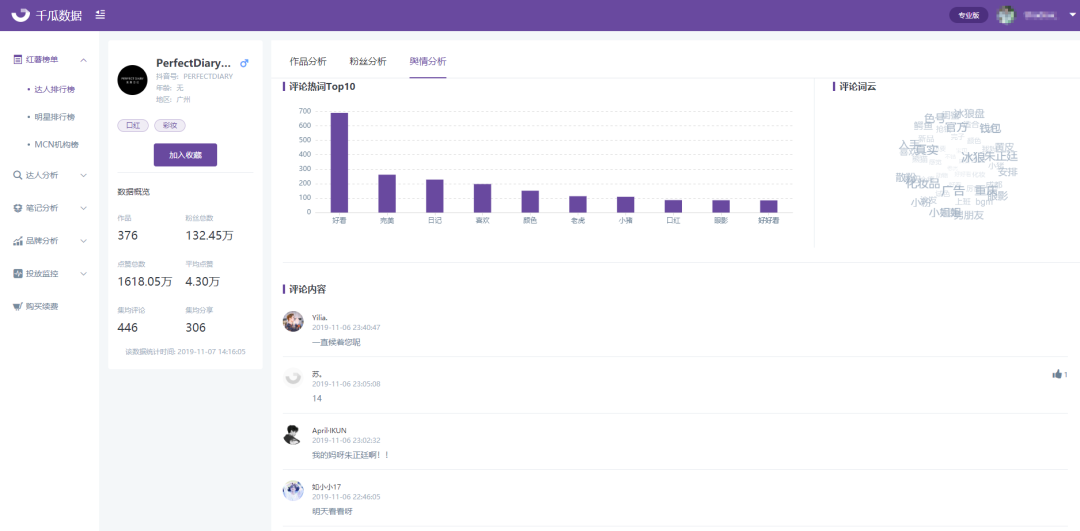The width and height of the screenshot is (1080, 531).
Task: Click the 口红 bar in chart
Action: 673,206
